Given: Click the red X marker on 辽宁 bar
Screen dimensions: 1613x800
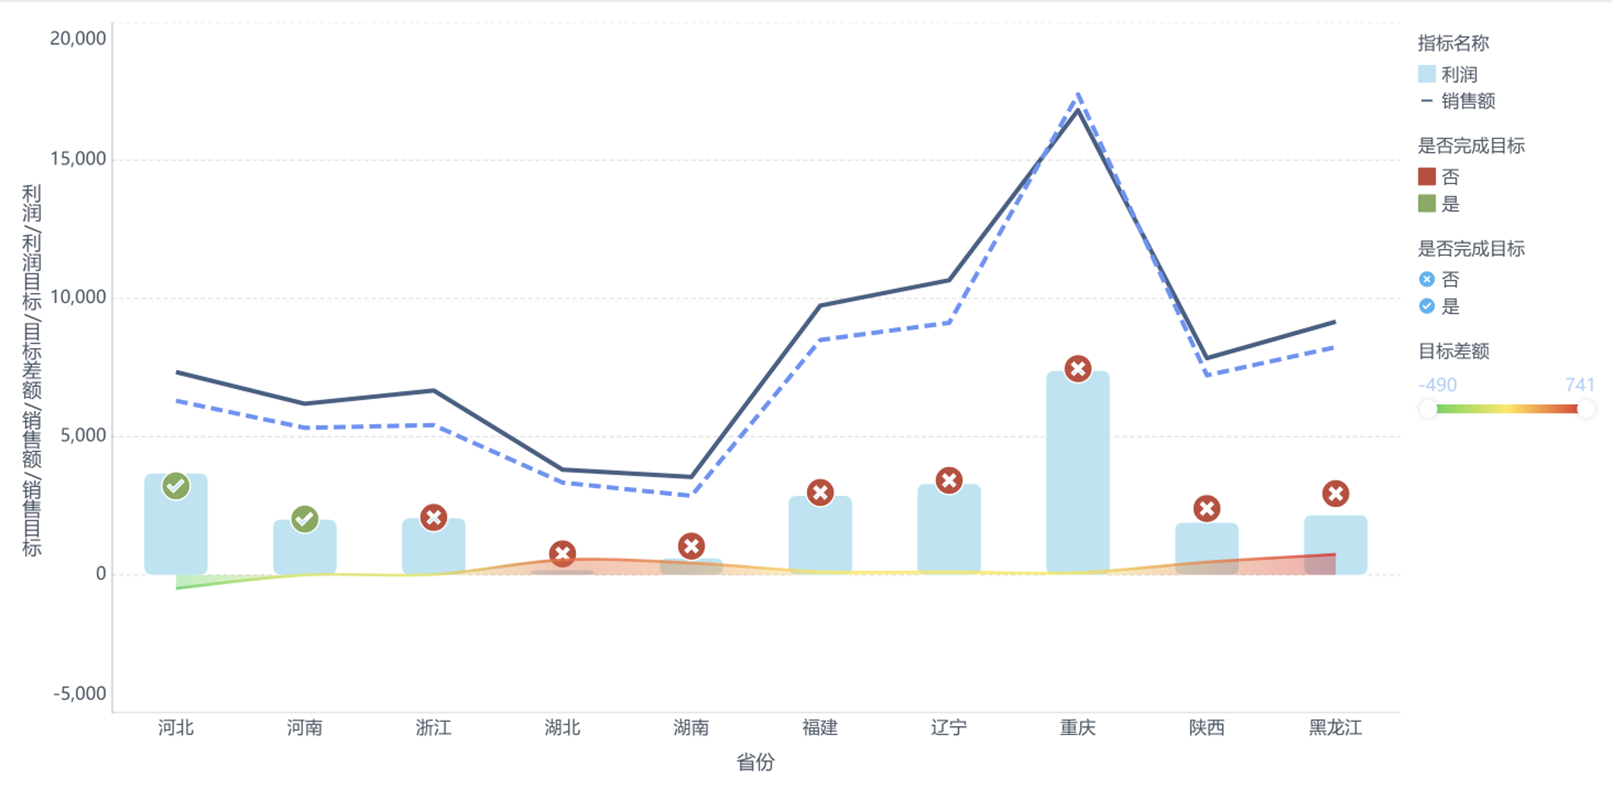Looking at the screenshot, I should [949, 481].
